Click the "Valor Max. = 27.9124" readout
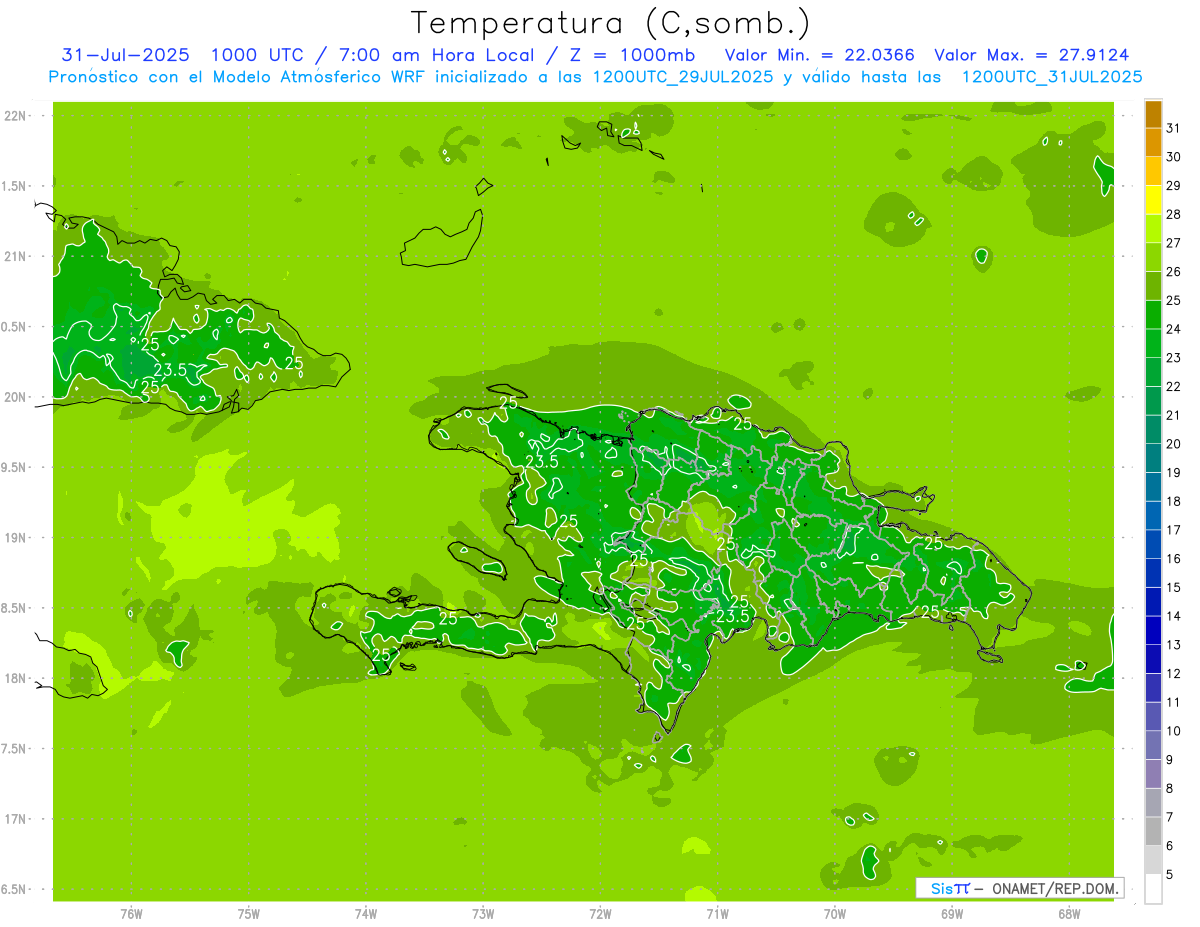 1032,55
